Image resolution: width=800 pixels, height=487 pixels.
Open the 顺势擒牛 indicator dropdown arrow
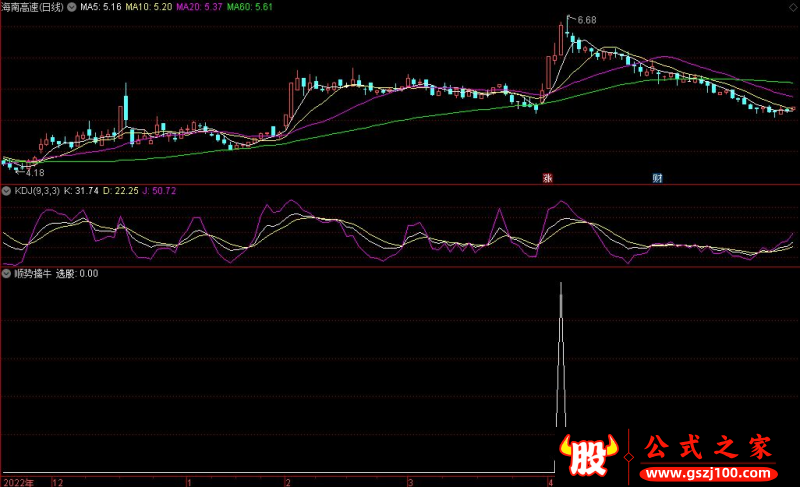click(x=7, y=273)
